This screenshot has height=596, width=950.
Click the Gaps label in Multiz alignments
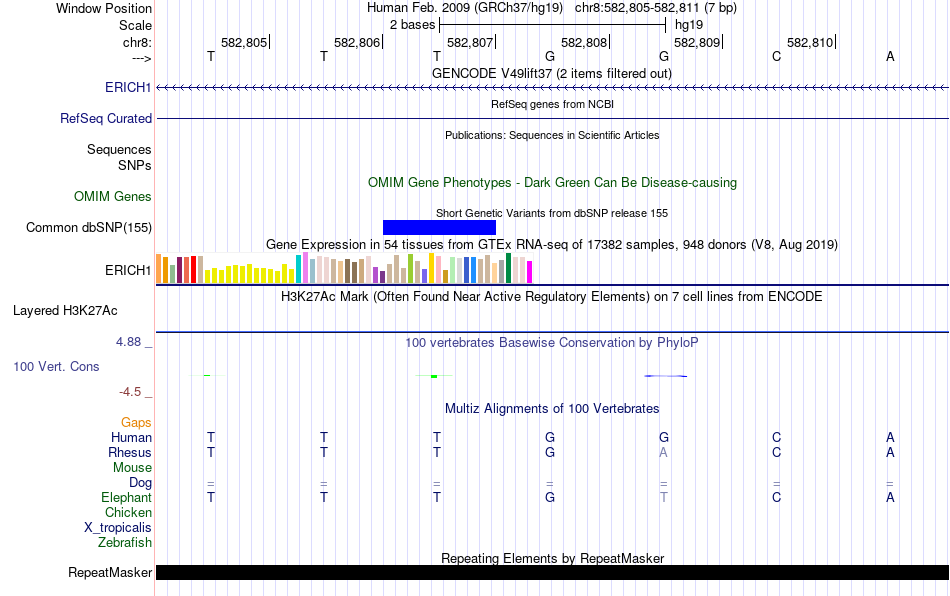pos(136,422)
